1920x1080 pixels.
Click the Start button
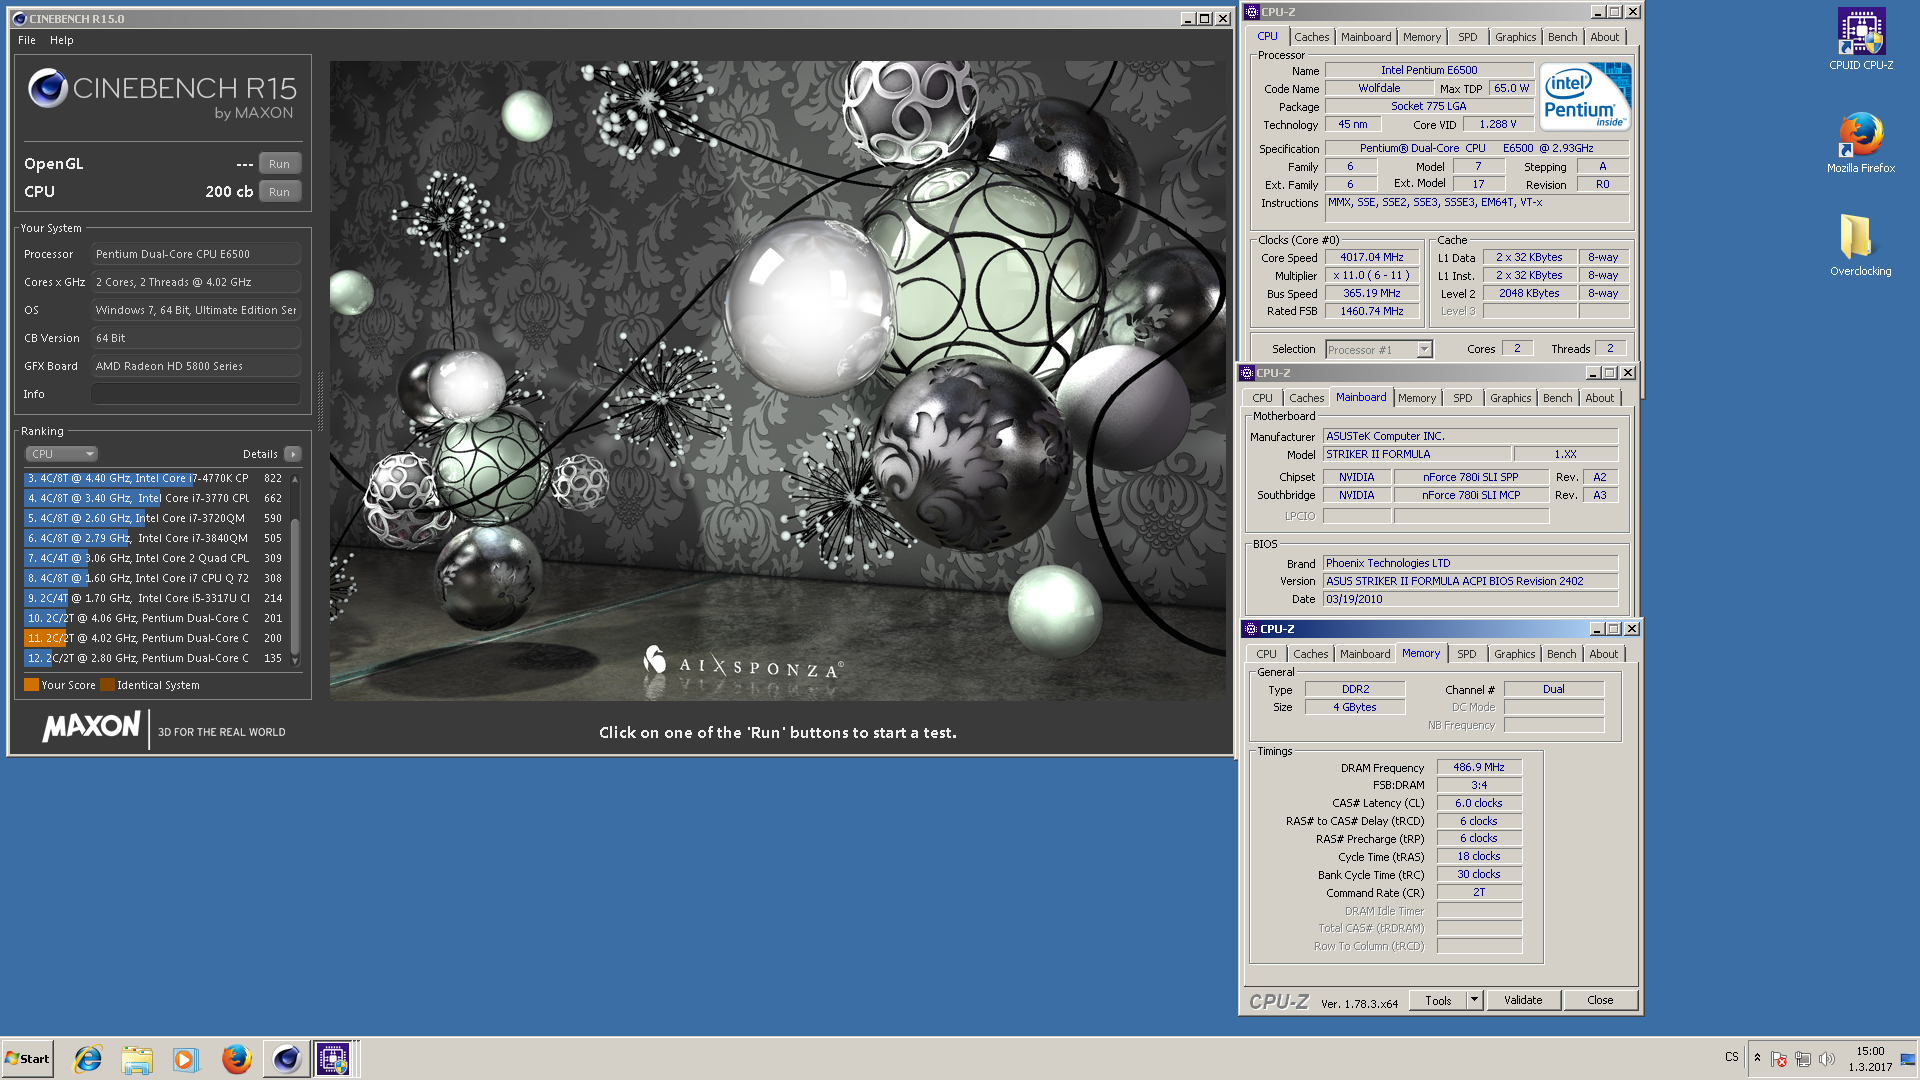click(27, 1059)
